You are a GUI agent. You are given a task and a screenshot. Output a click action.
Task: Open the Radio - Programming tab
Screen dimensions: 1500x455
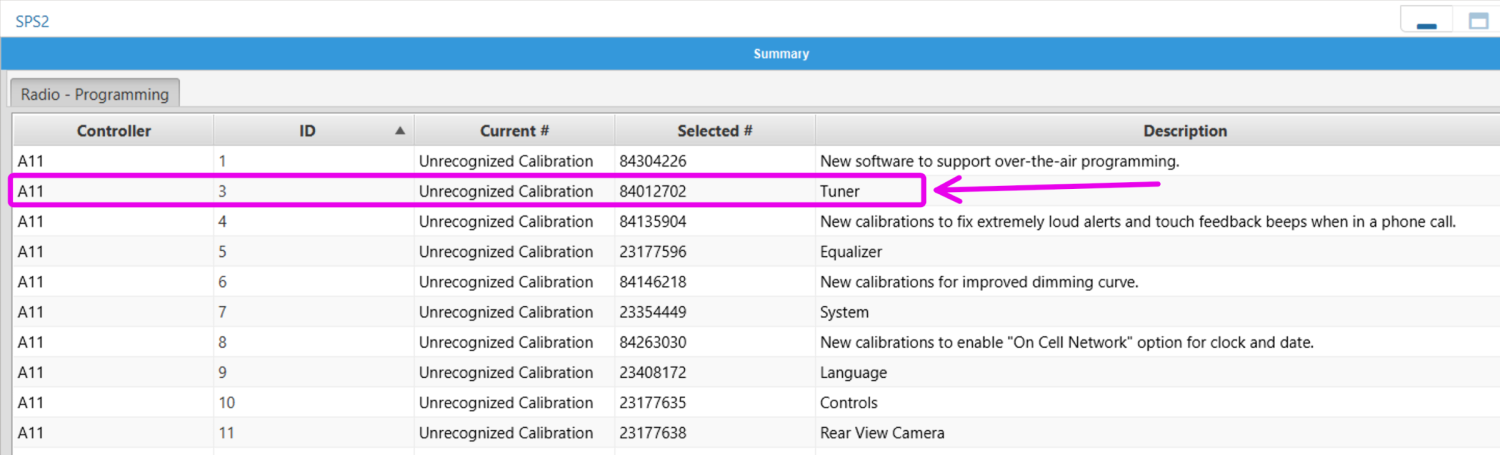click(95, 94)
